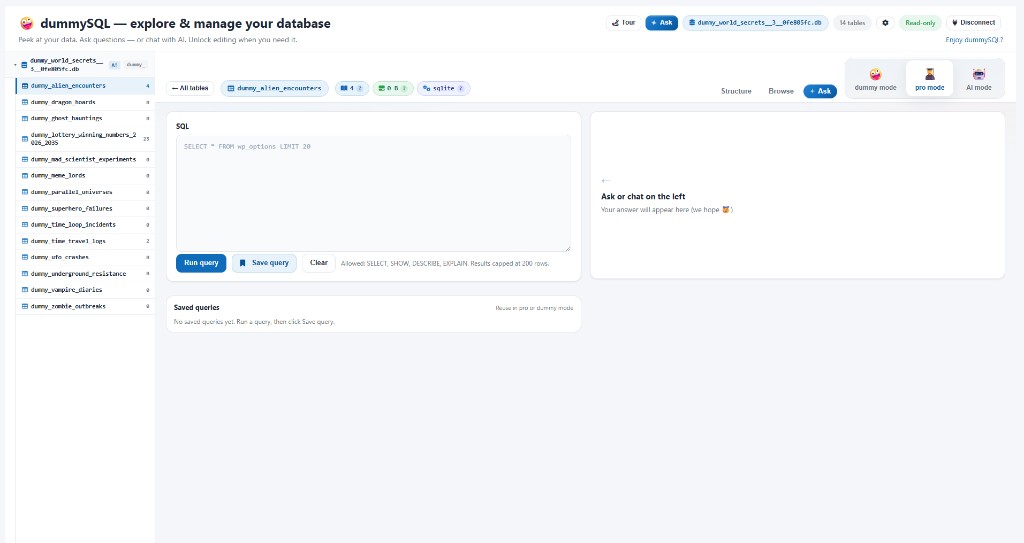Open the dummy_ufo_crashes table name

coord(59,257)
